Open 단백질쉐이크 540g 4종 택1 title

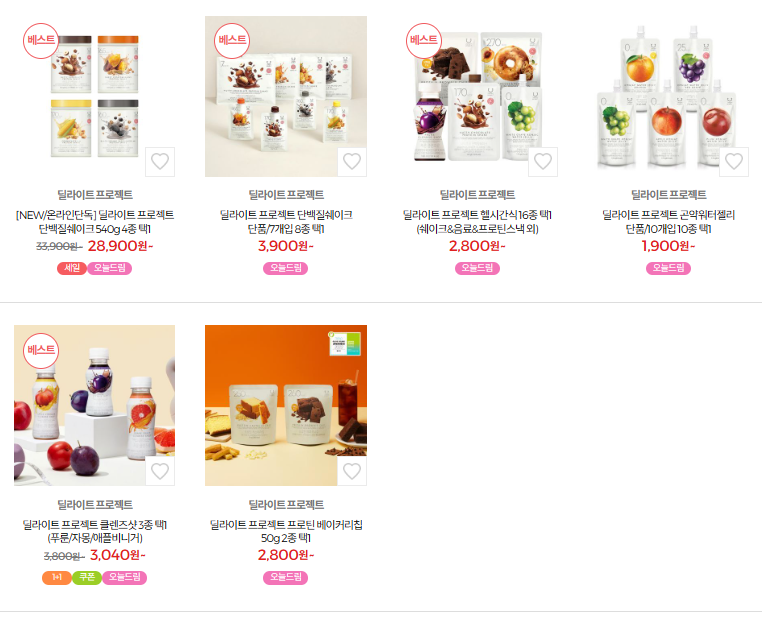(95, 222)
